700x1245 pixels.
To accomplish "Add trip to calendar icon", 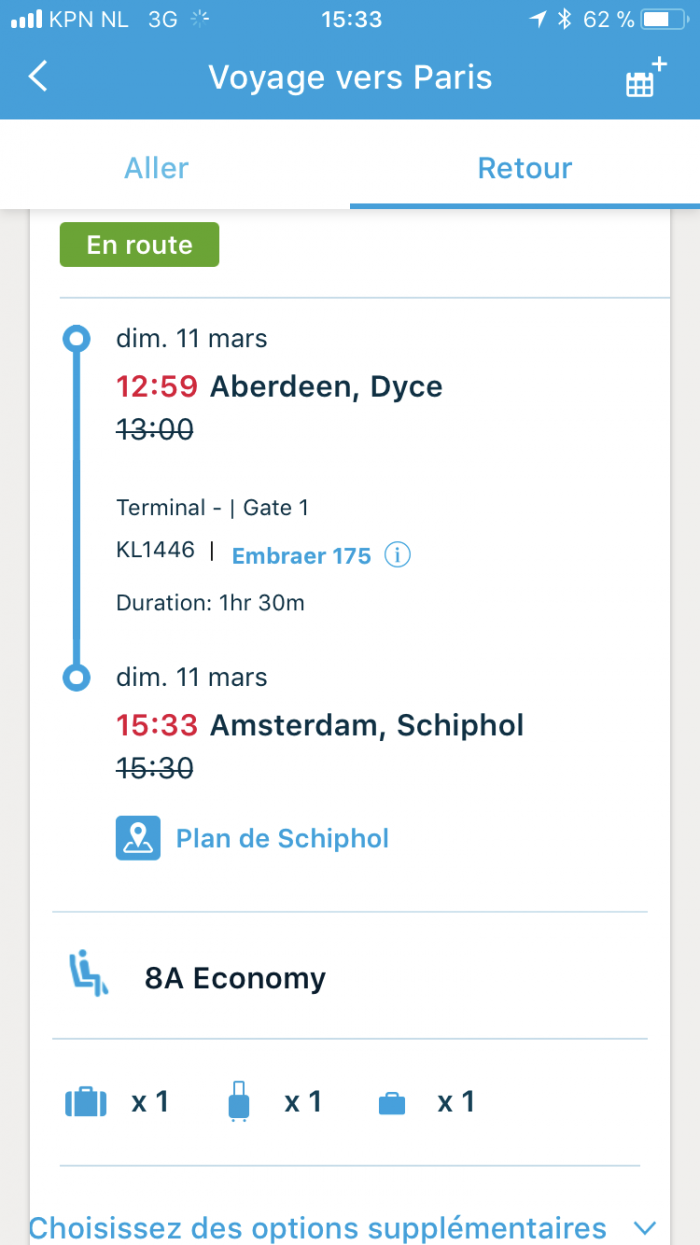I will (x=644, y=78).
